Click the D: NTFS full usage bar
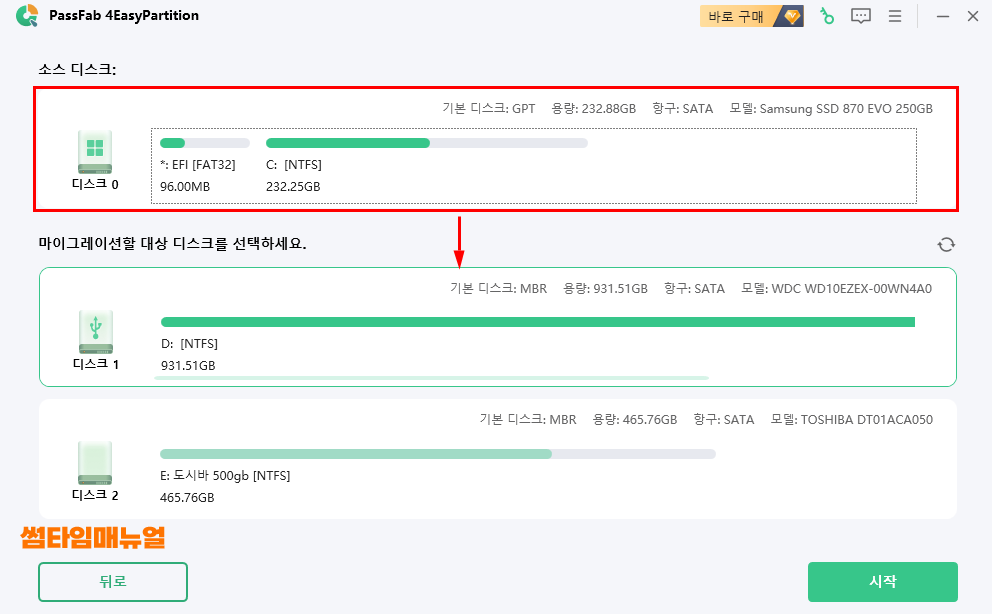 point(538,322)
